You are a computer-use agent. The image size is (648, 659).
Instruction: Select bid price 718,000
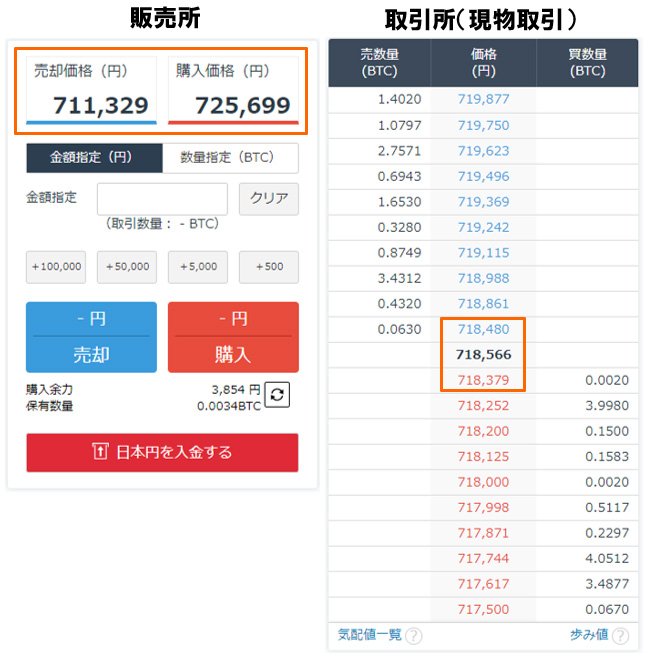[483, 482]
